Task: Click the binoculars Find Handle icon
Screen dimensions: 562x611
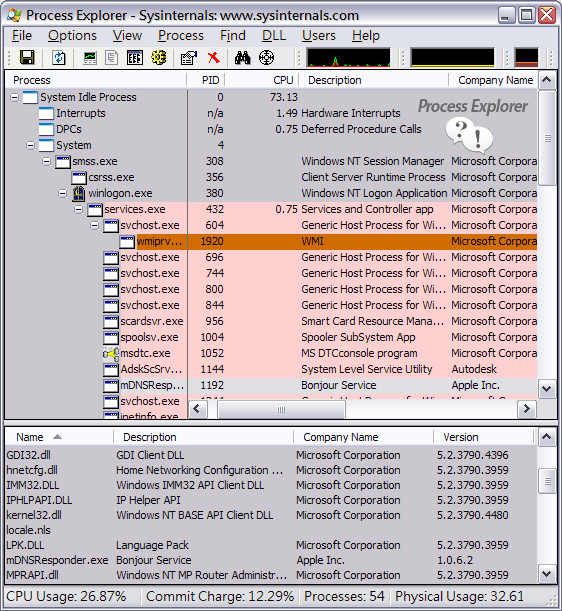Action: point(242,58)
